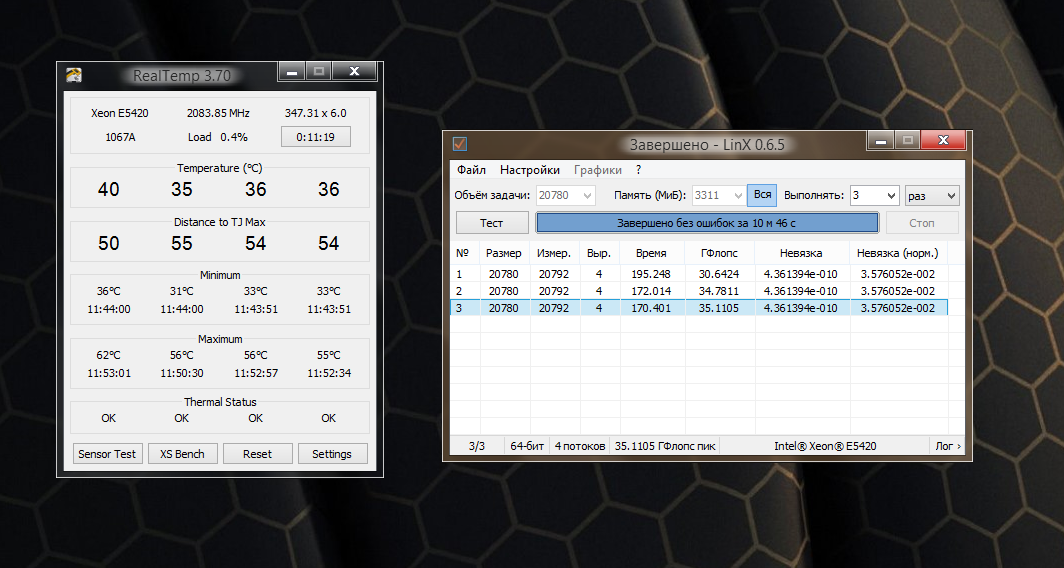Click the 50 Distance to TJ Max value
The width and height of the screenshot is (1064, 568).
[x=109, y=244]
